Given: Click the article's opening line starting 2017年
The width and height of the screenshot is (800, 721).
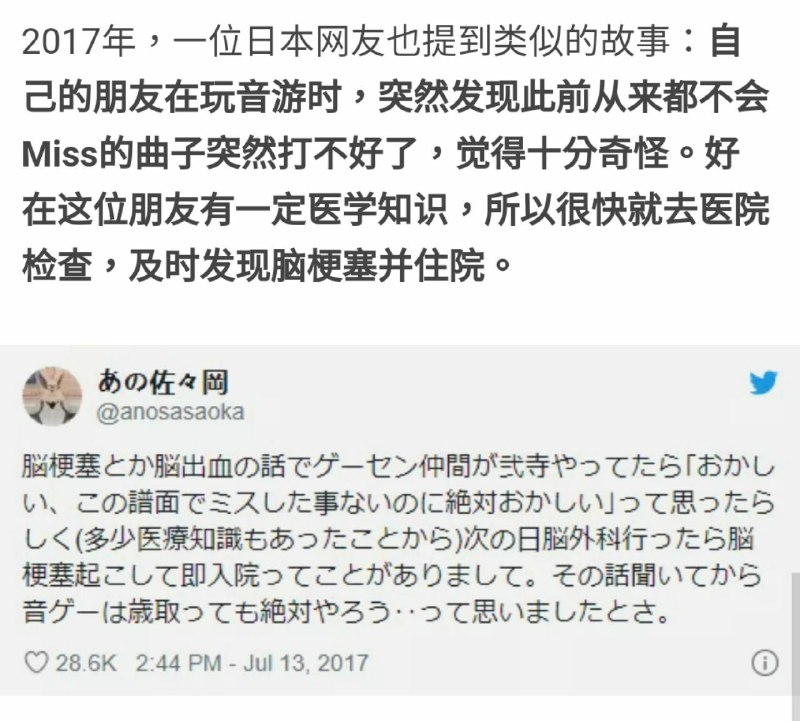Looking at the screenshot, I should (x=381, y=42).
